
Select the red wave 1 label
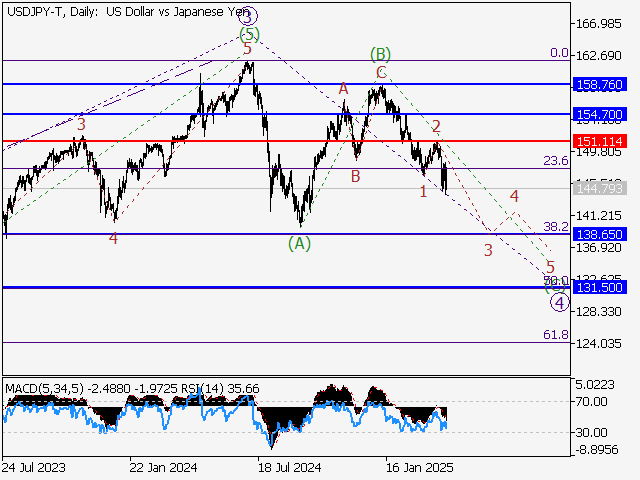424,191
